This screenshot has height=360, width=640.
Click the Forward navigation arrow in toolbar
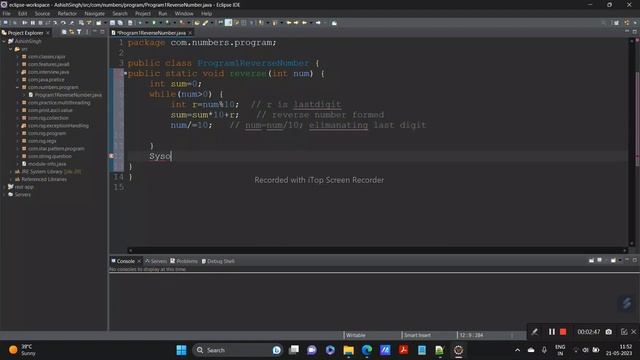[318, 23]
